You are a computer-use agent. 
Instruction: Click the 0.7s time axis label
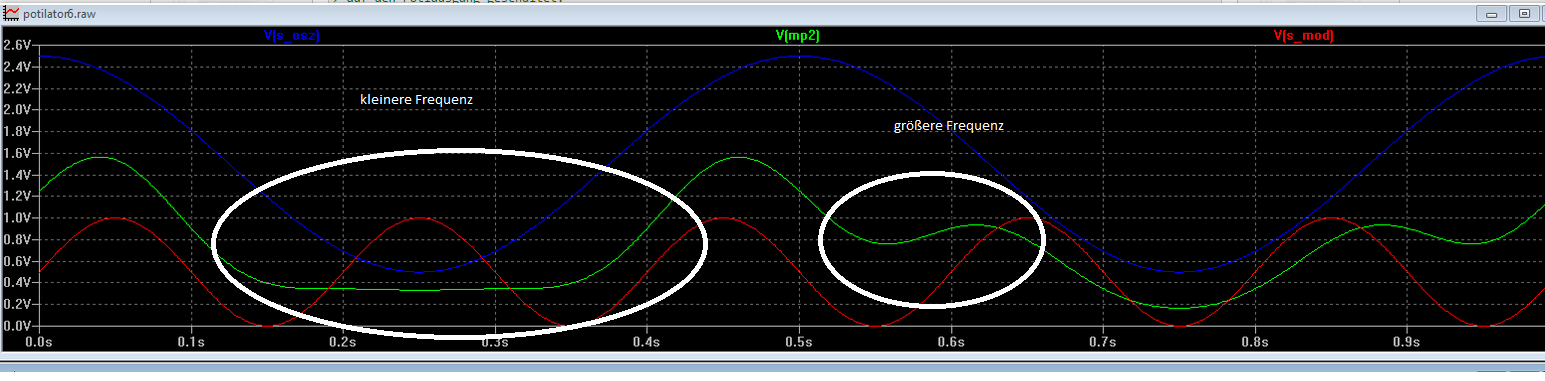pyautogui.click(x=1102, y=343)
